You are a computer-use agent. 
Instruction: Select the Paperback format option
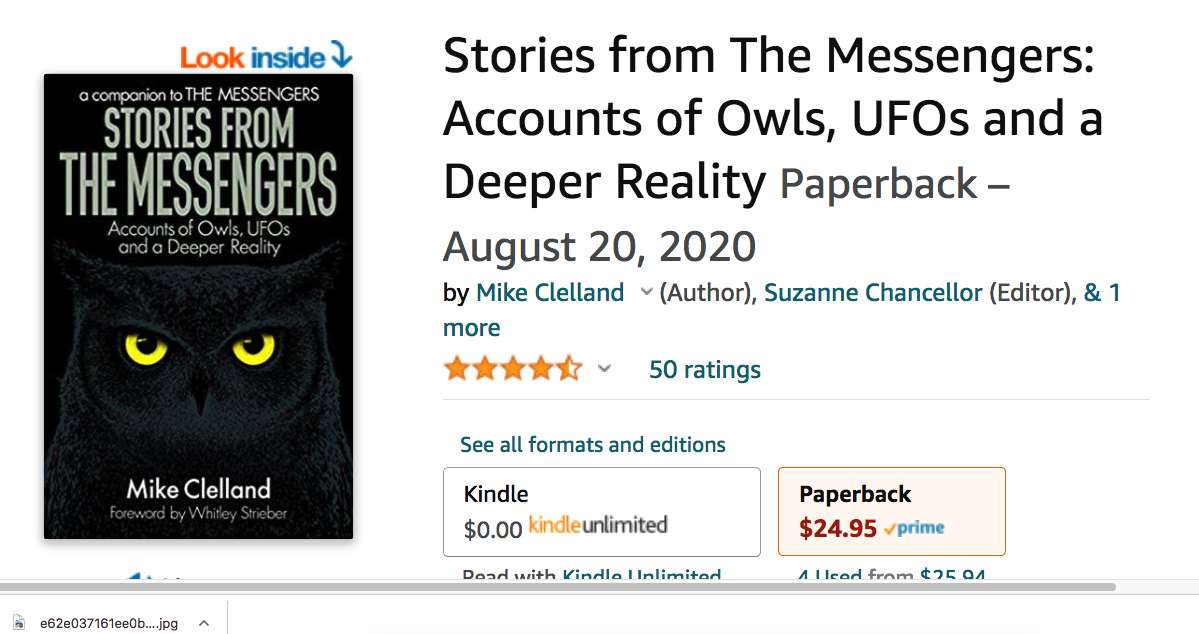[x=892, y=511]
